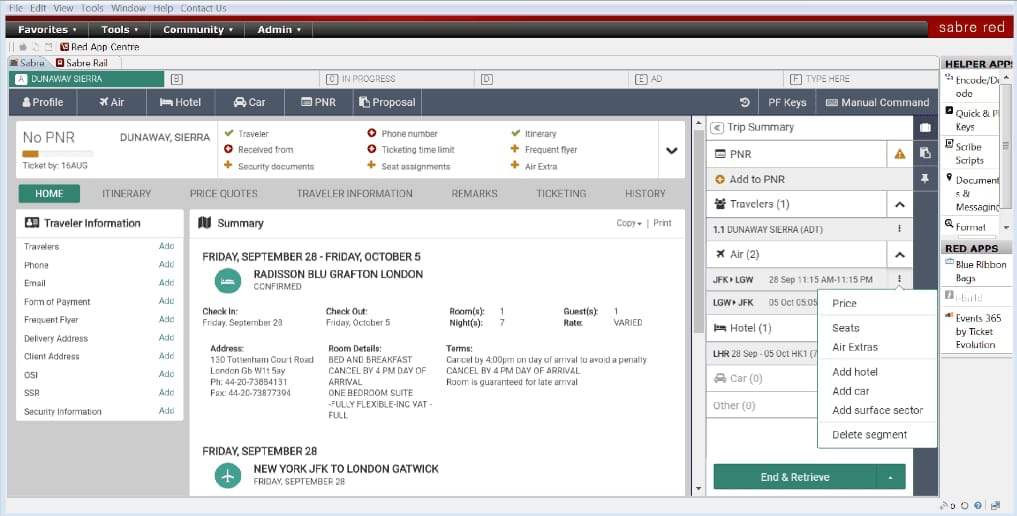1017x516 pixels.
Task: Click the pin icon in side strip
Action: 925,177
